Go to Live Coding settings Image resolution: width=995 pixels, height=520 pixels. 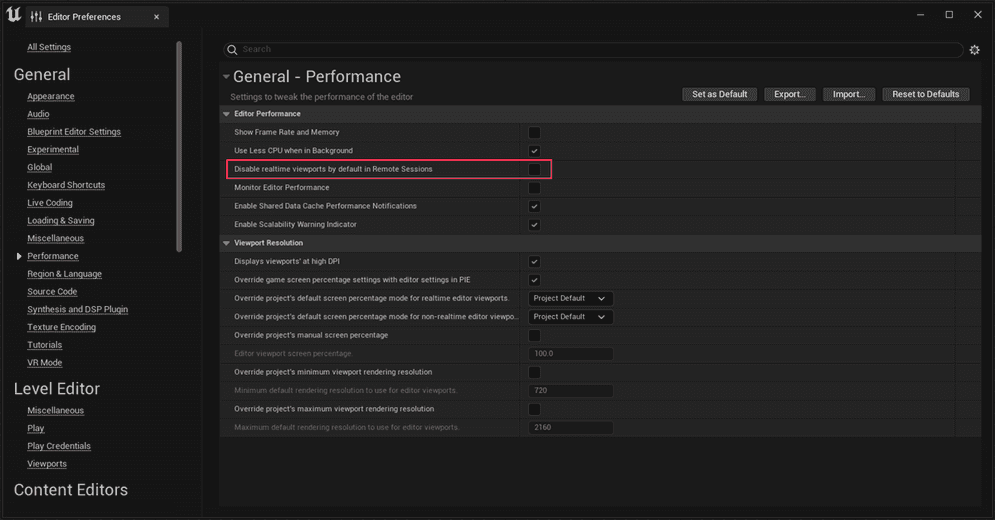coord(50,203)
